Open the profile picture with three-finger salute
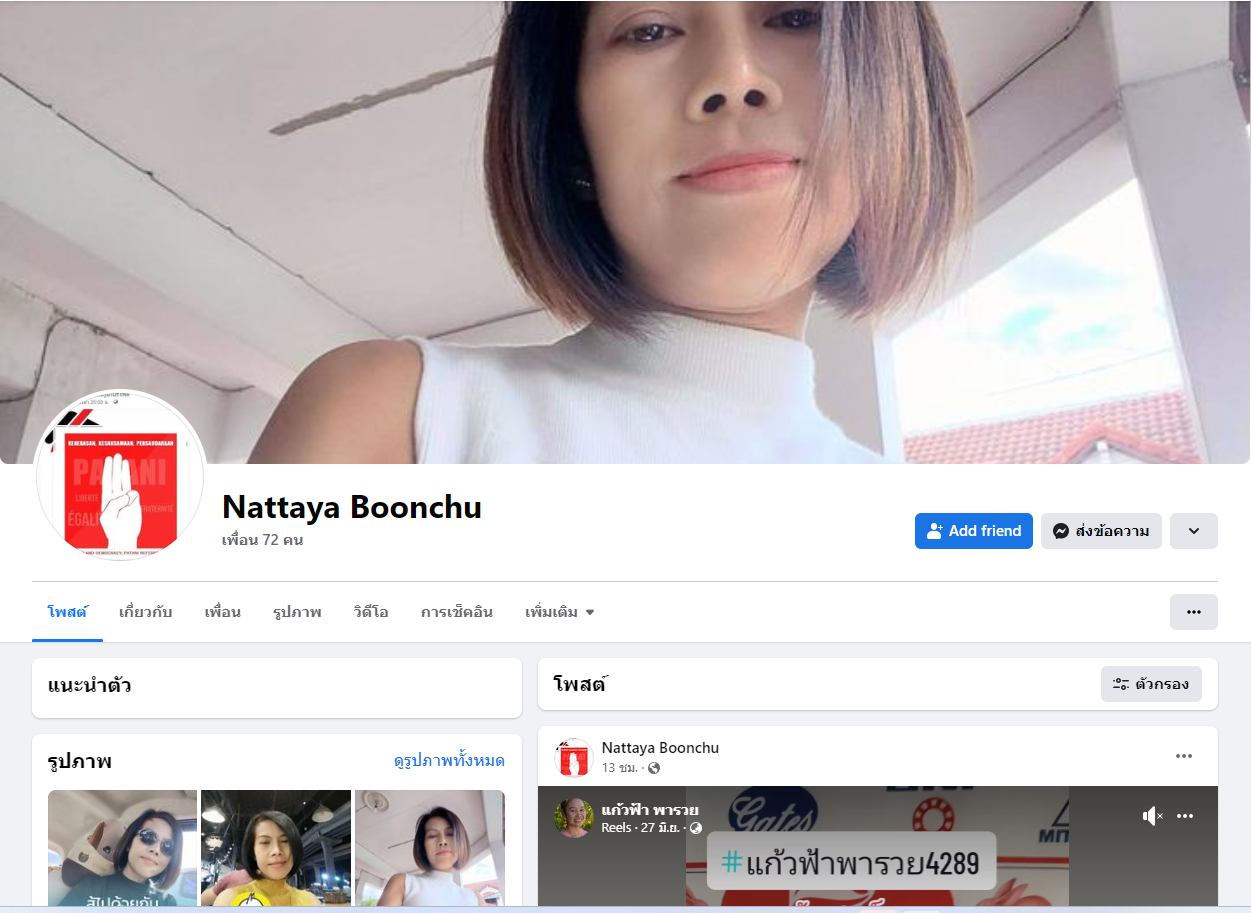1251x913 pixels. pyautogui.click(x=120, y=475)
